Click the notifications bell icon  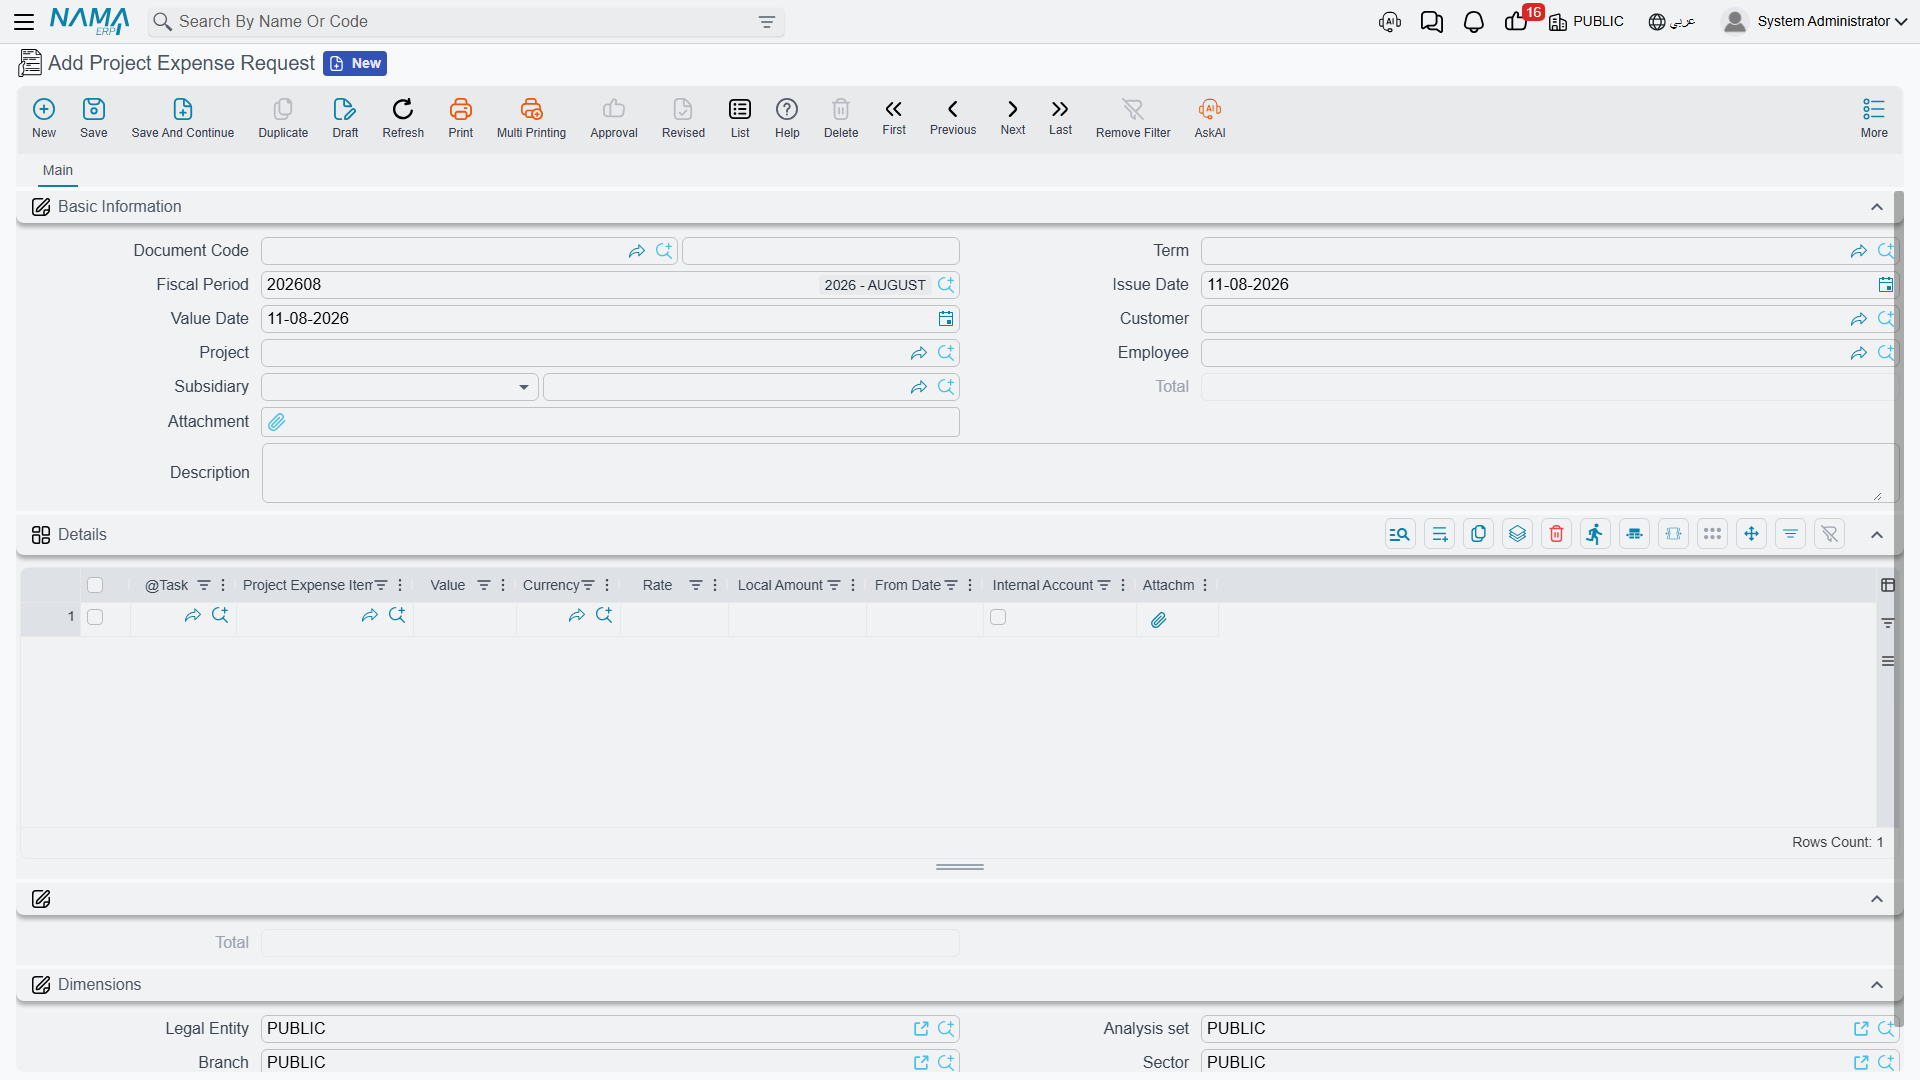pos(1474,22)
